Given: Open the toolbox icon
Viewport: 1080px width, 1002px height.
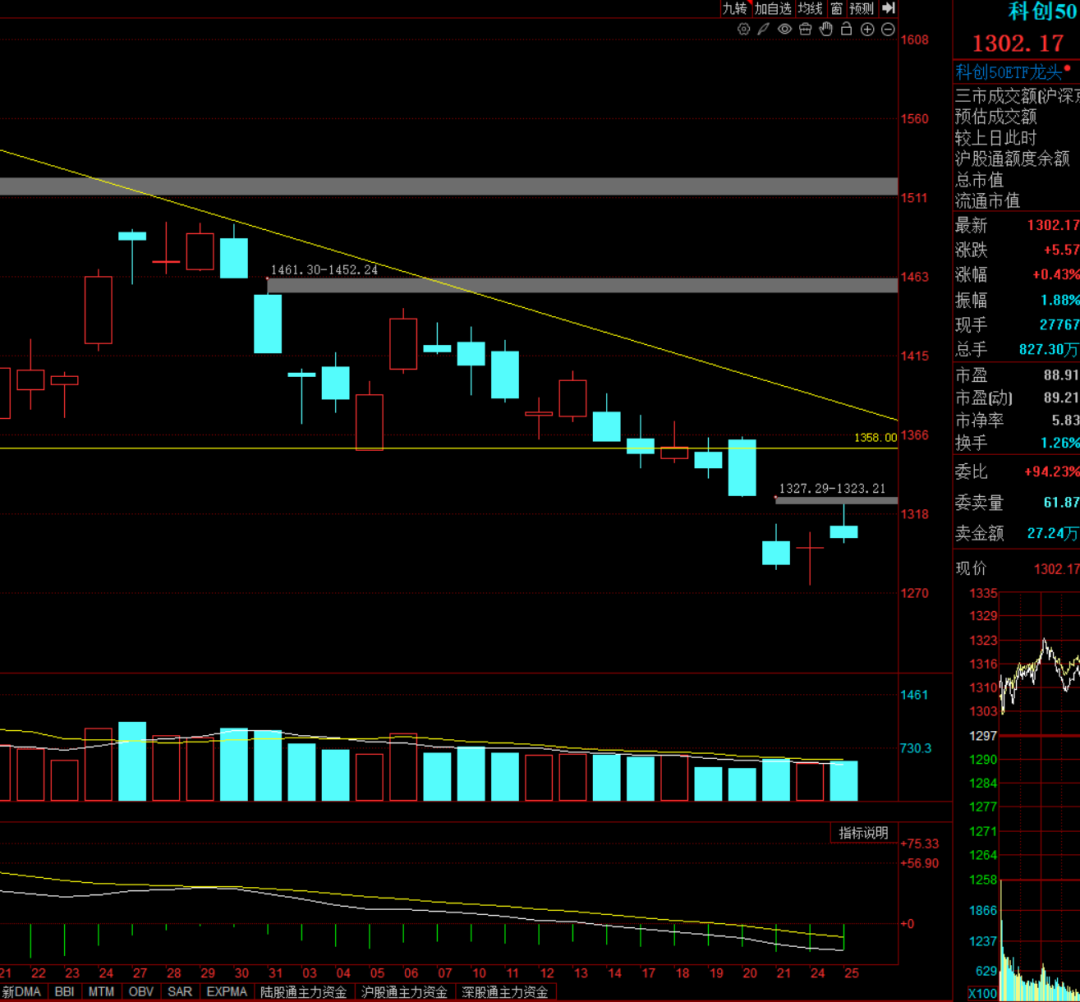Looking at the screenshot, I should pos(806,29).
